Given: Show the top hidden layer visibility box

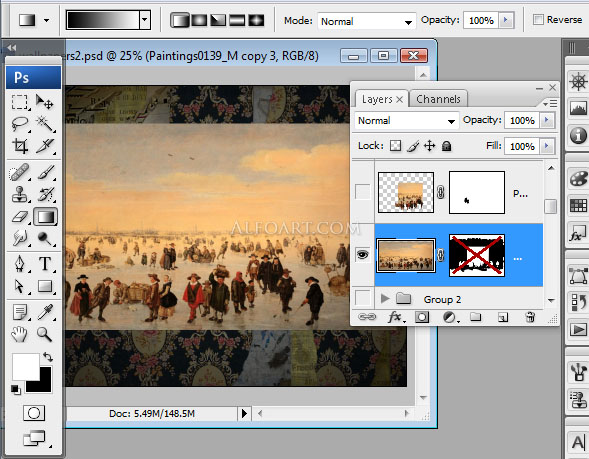Looking at the screenshot, I should coord(362,192).
